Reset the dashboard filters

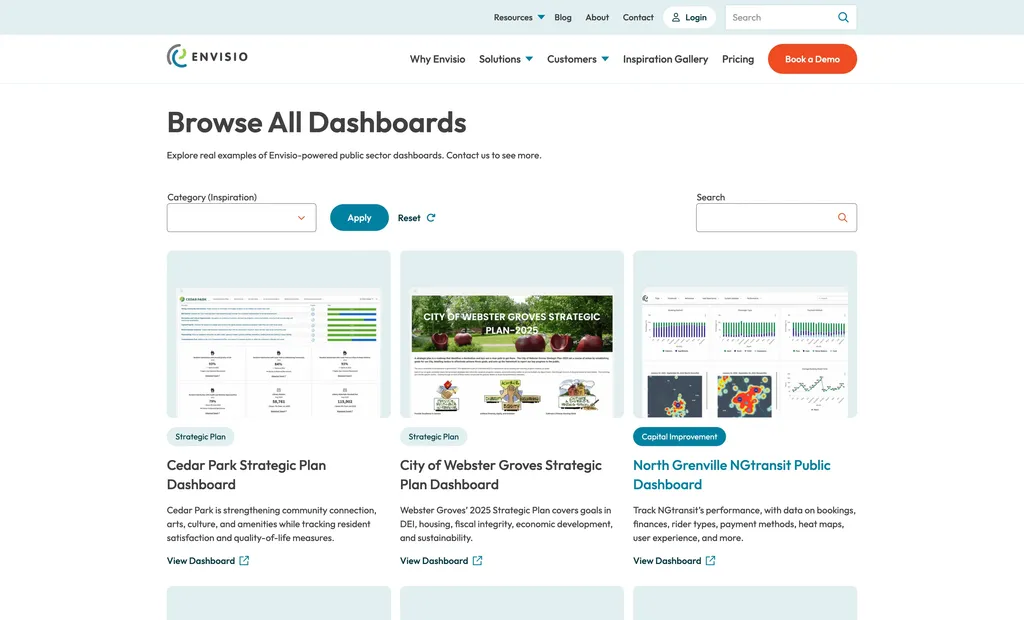pos(417,218)
